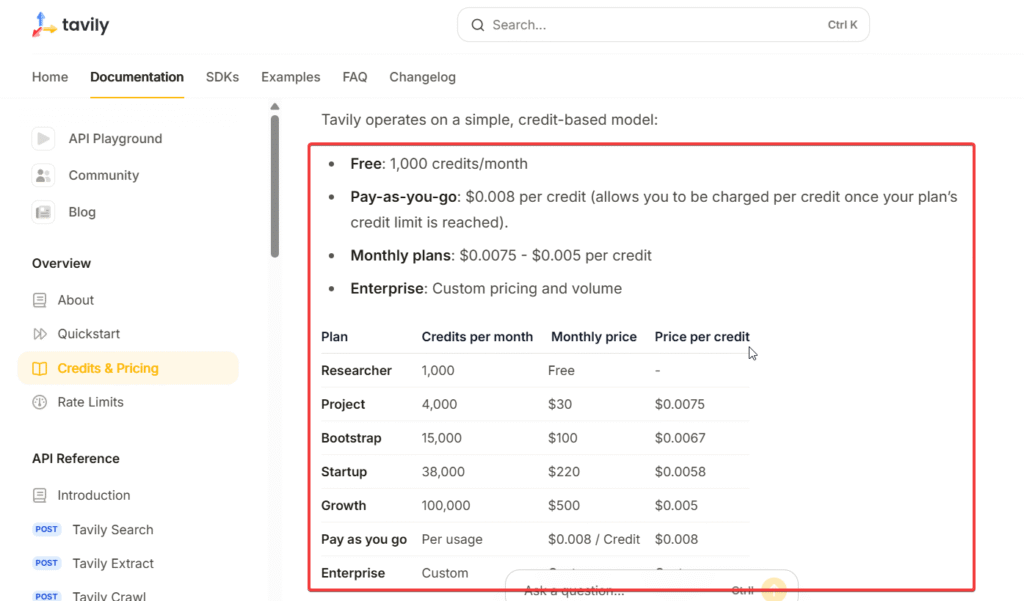The height and width of the screenshot is (601, 1024).
Task: Click the Community people icon
Action: pos(43,176)
